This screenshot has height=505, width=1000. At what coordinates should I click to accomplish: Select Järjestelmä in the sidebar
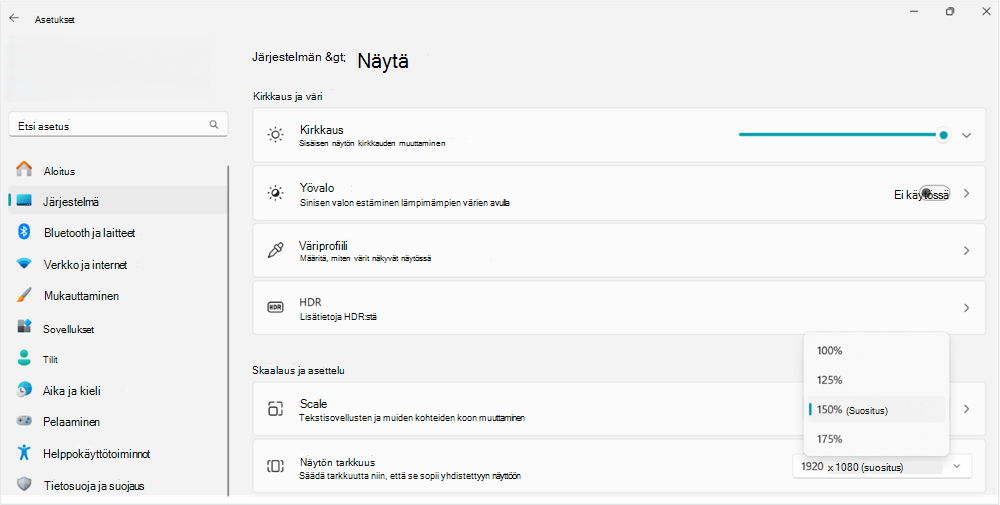click(117, 201)
